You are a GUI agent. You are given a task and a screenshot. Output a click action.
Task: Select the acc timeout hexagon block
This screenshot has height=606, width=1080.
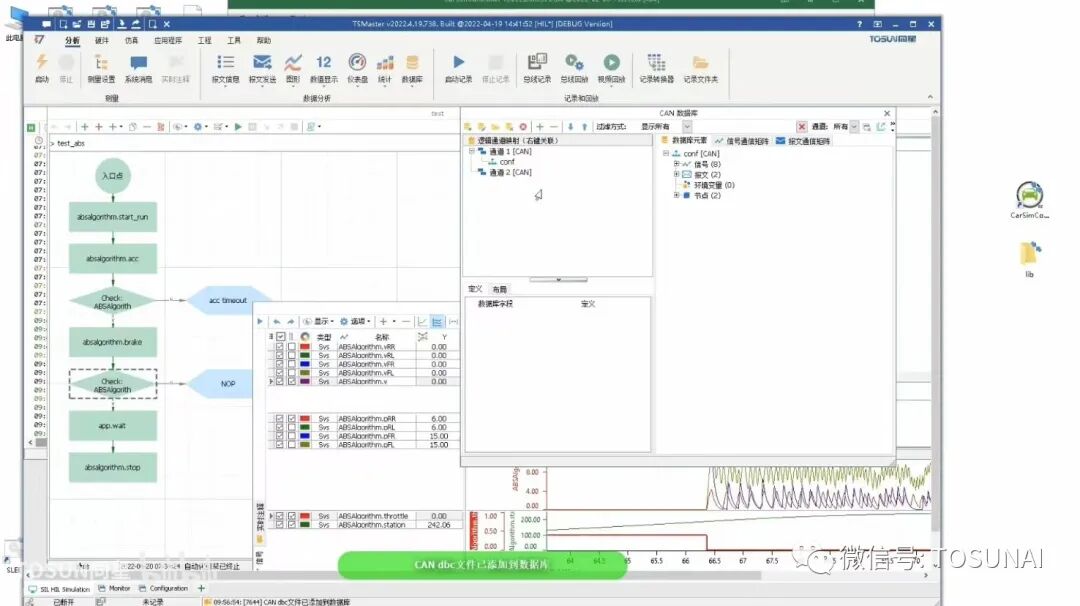[228, 300]
